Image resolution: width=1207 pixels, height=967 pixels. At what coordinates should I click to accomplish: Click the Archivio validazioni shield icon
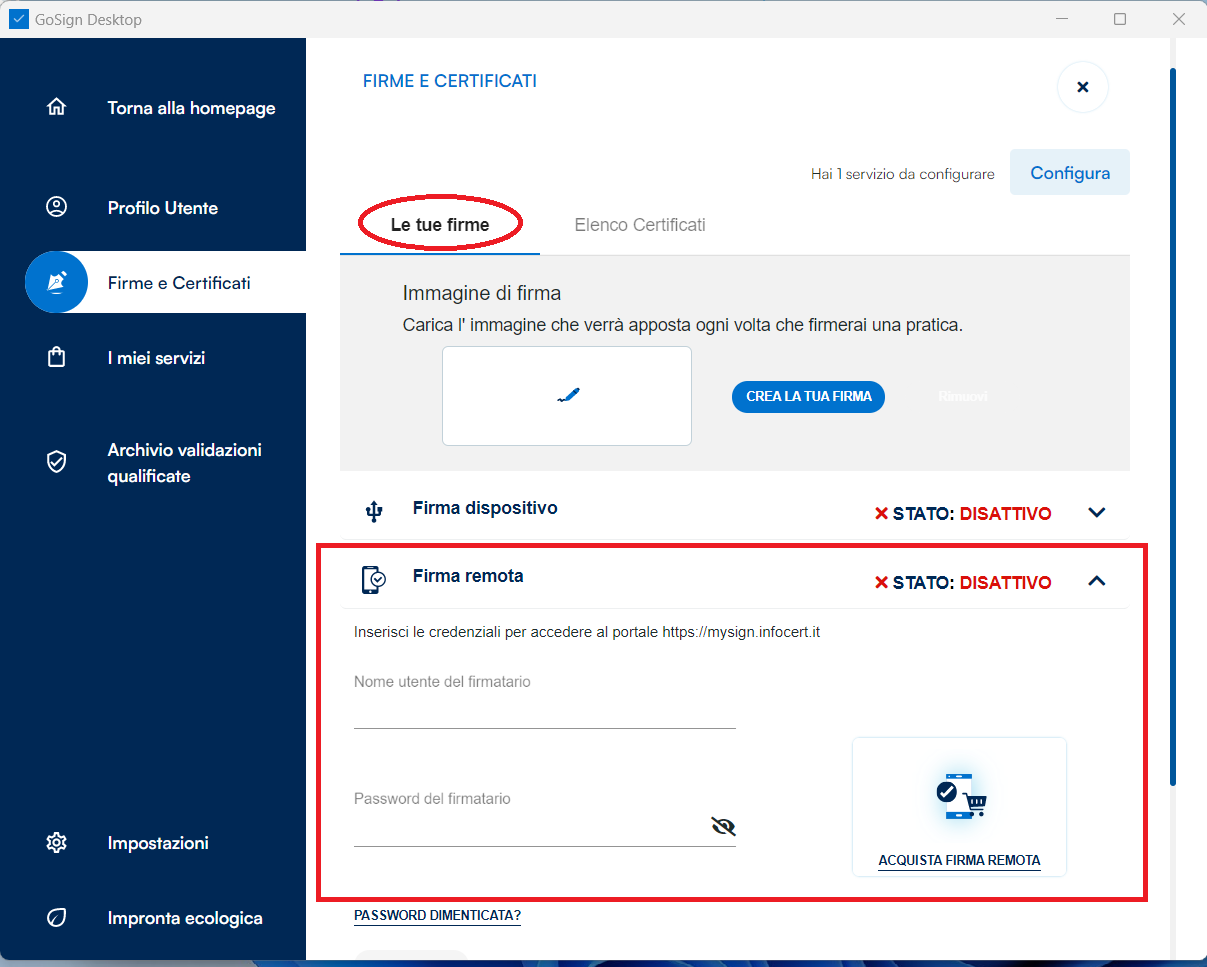(x=57, y=462)
